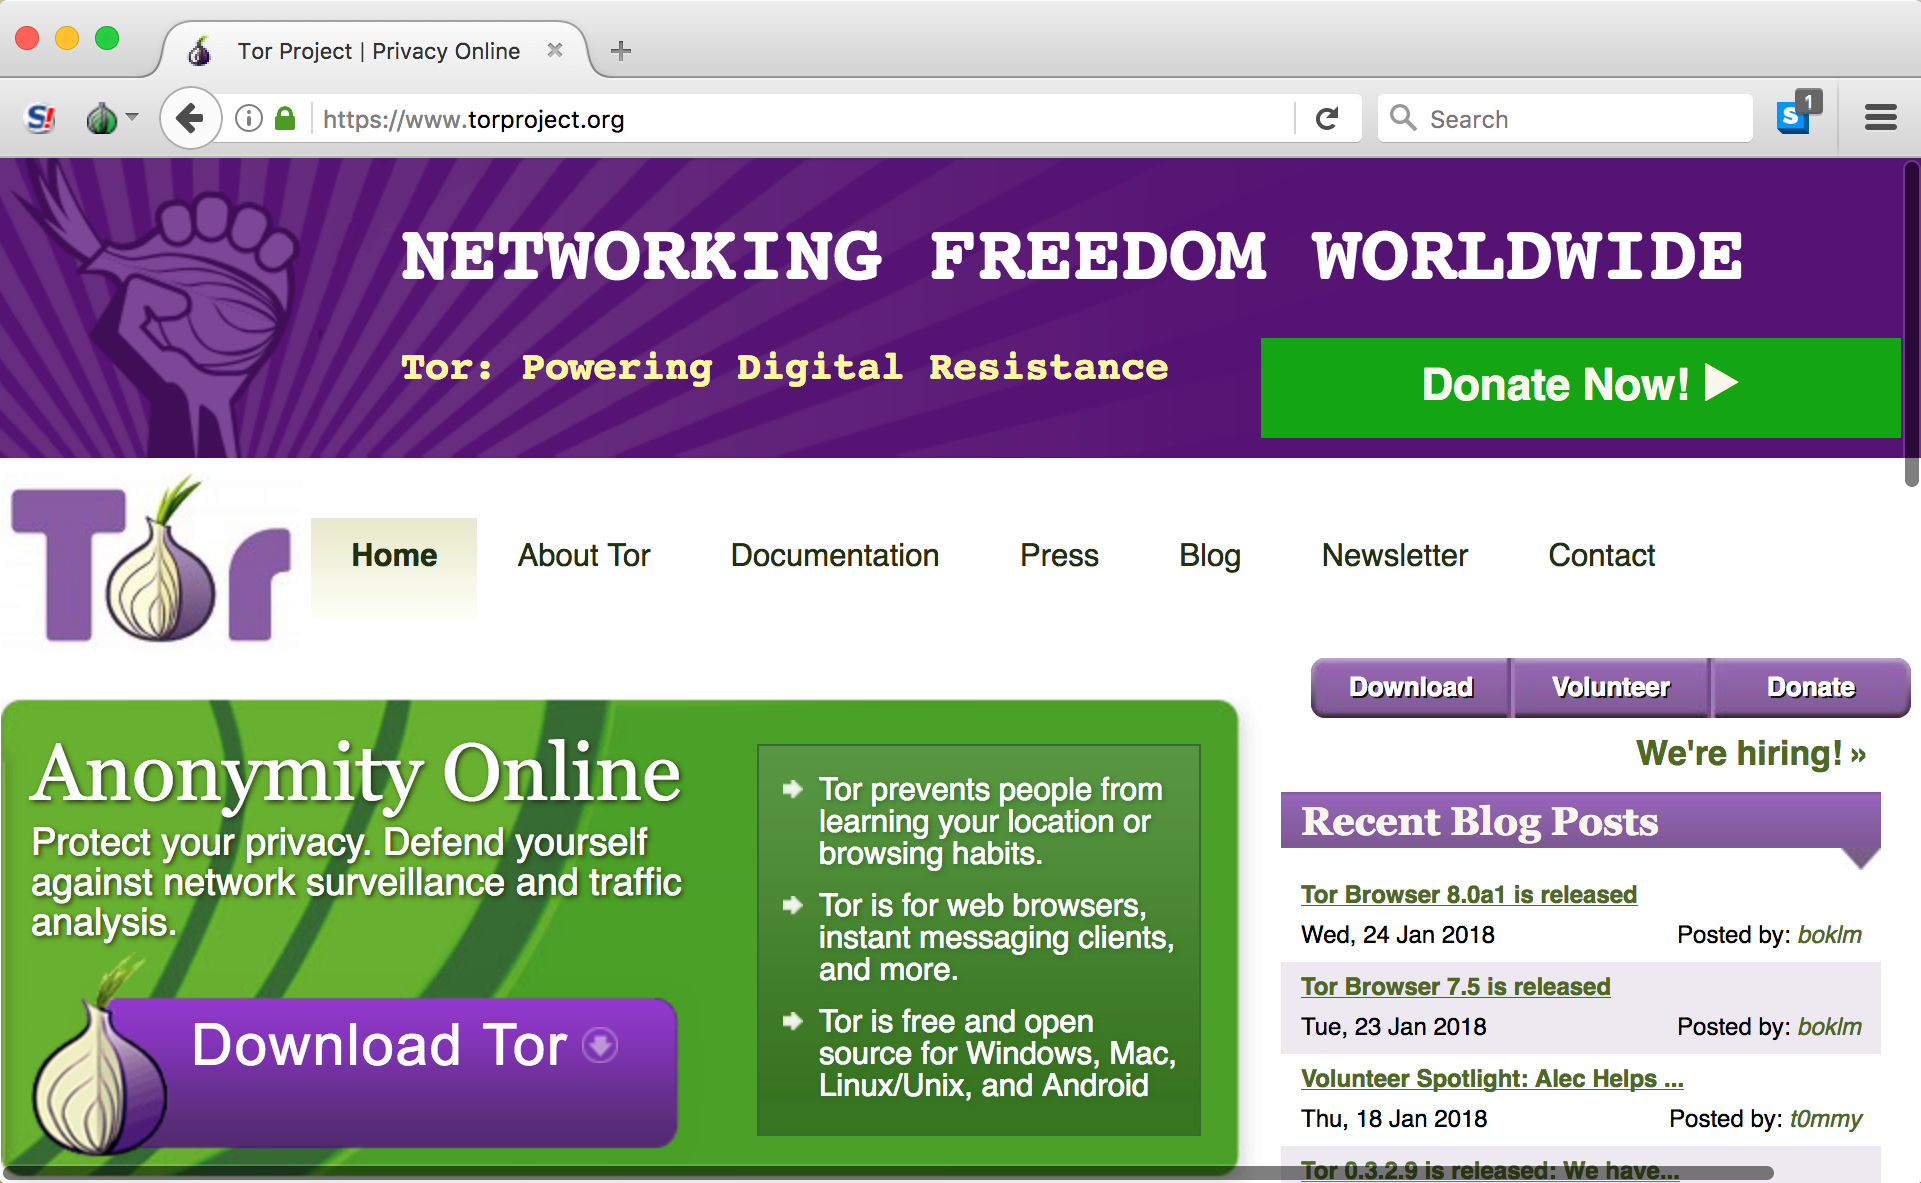
Task: Select the Blog navigation tab
Action: [x=1205, y=554]
